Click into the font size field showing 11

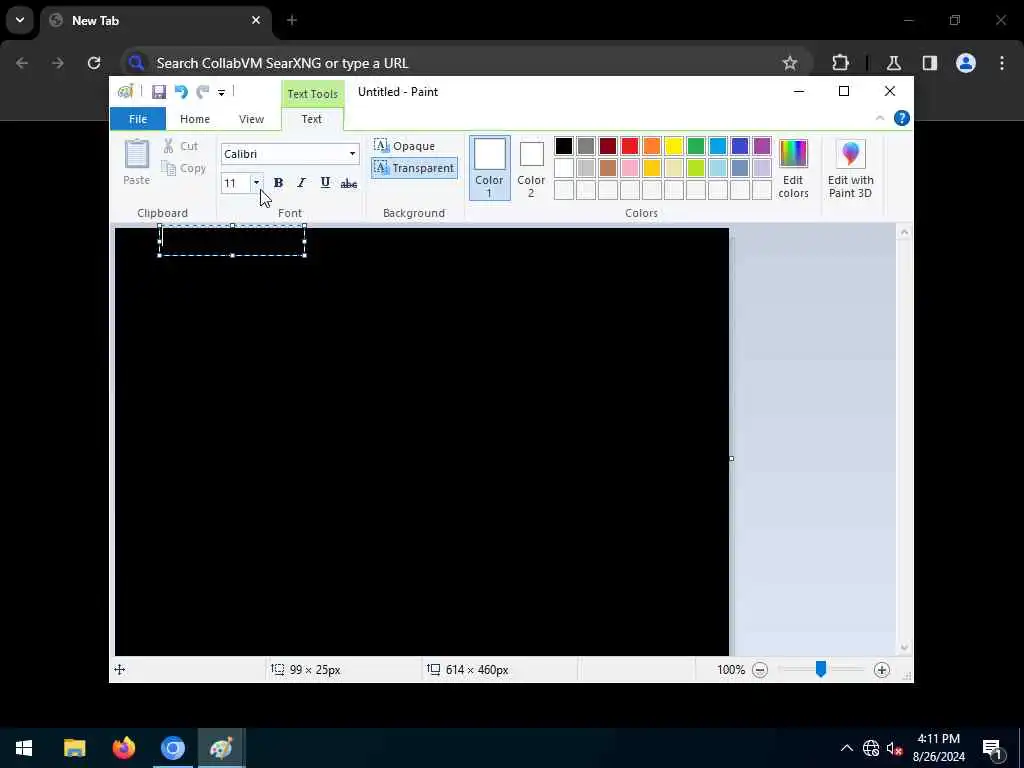pos(235,183)
